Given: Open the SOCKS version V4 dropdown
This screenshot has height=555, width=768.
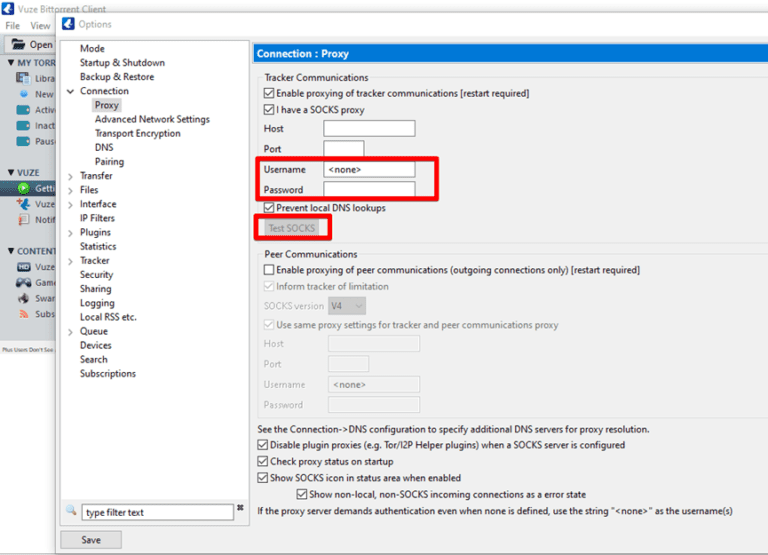Looking at the screenshot, I should 347,306.
